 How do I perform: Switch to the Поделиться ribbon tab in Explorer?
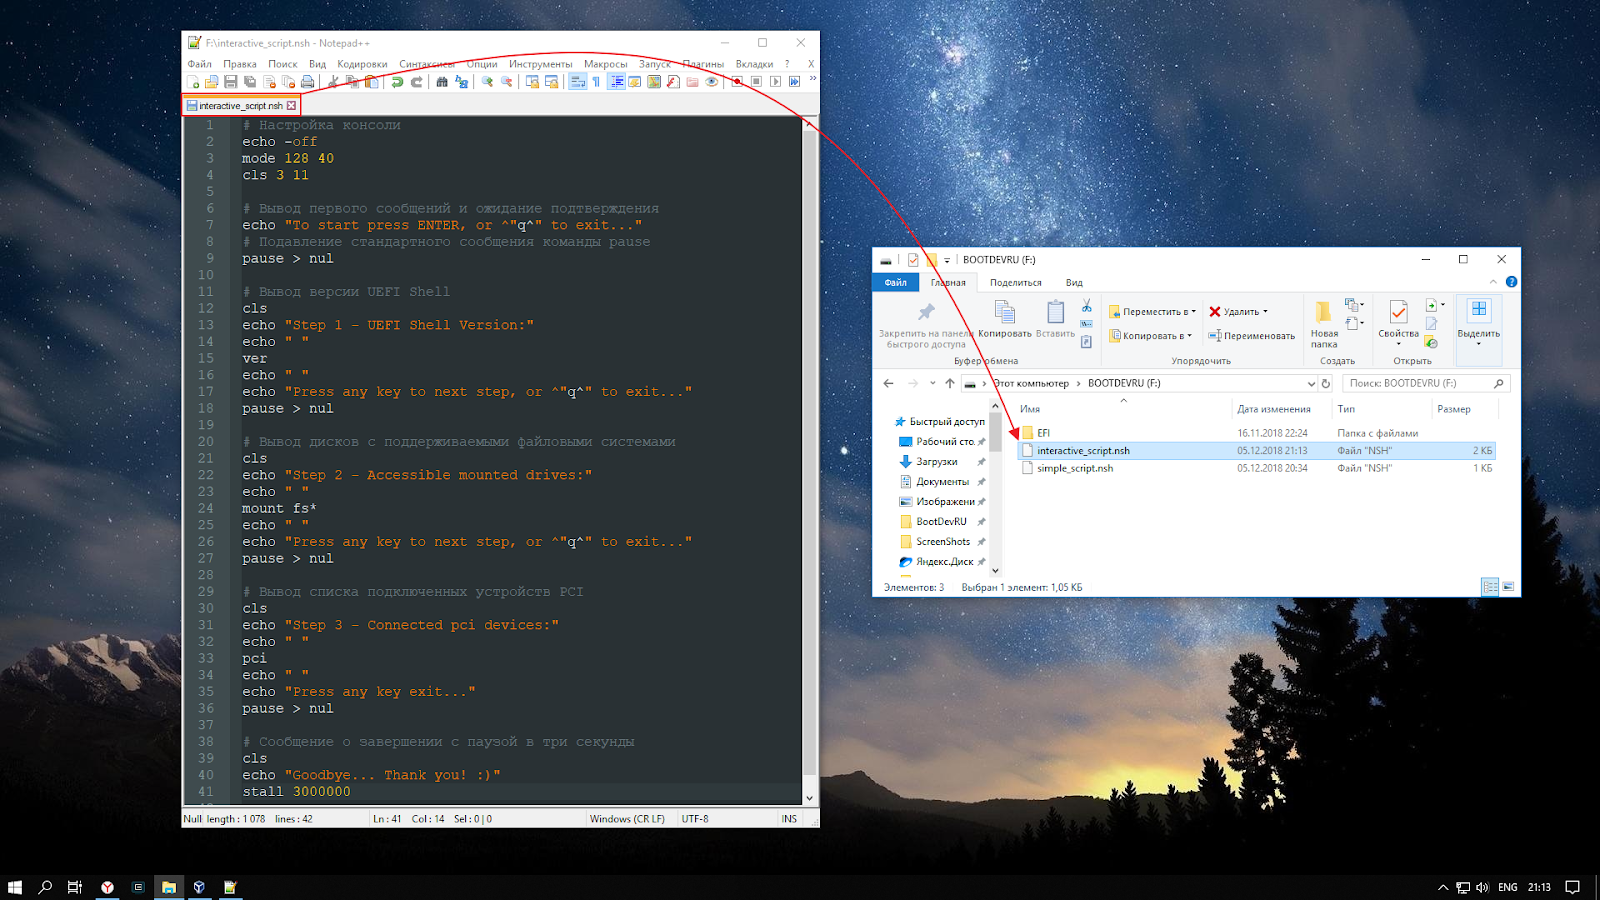pyautogui.click(x=1015, y=283)
